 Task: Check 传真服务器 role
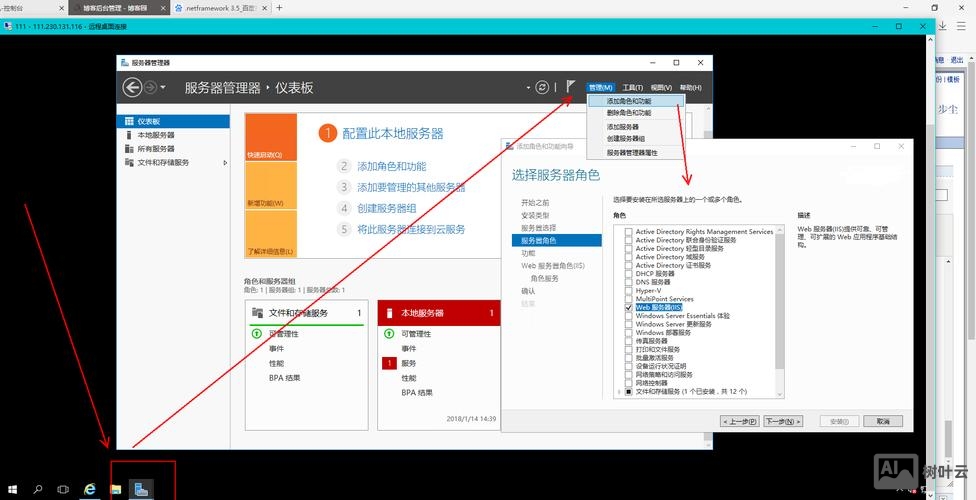click(629, 341)
